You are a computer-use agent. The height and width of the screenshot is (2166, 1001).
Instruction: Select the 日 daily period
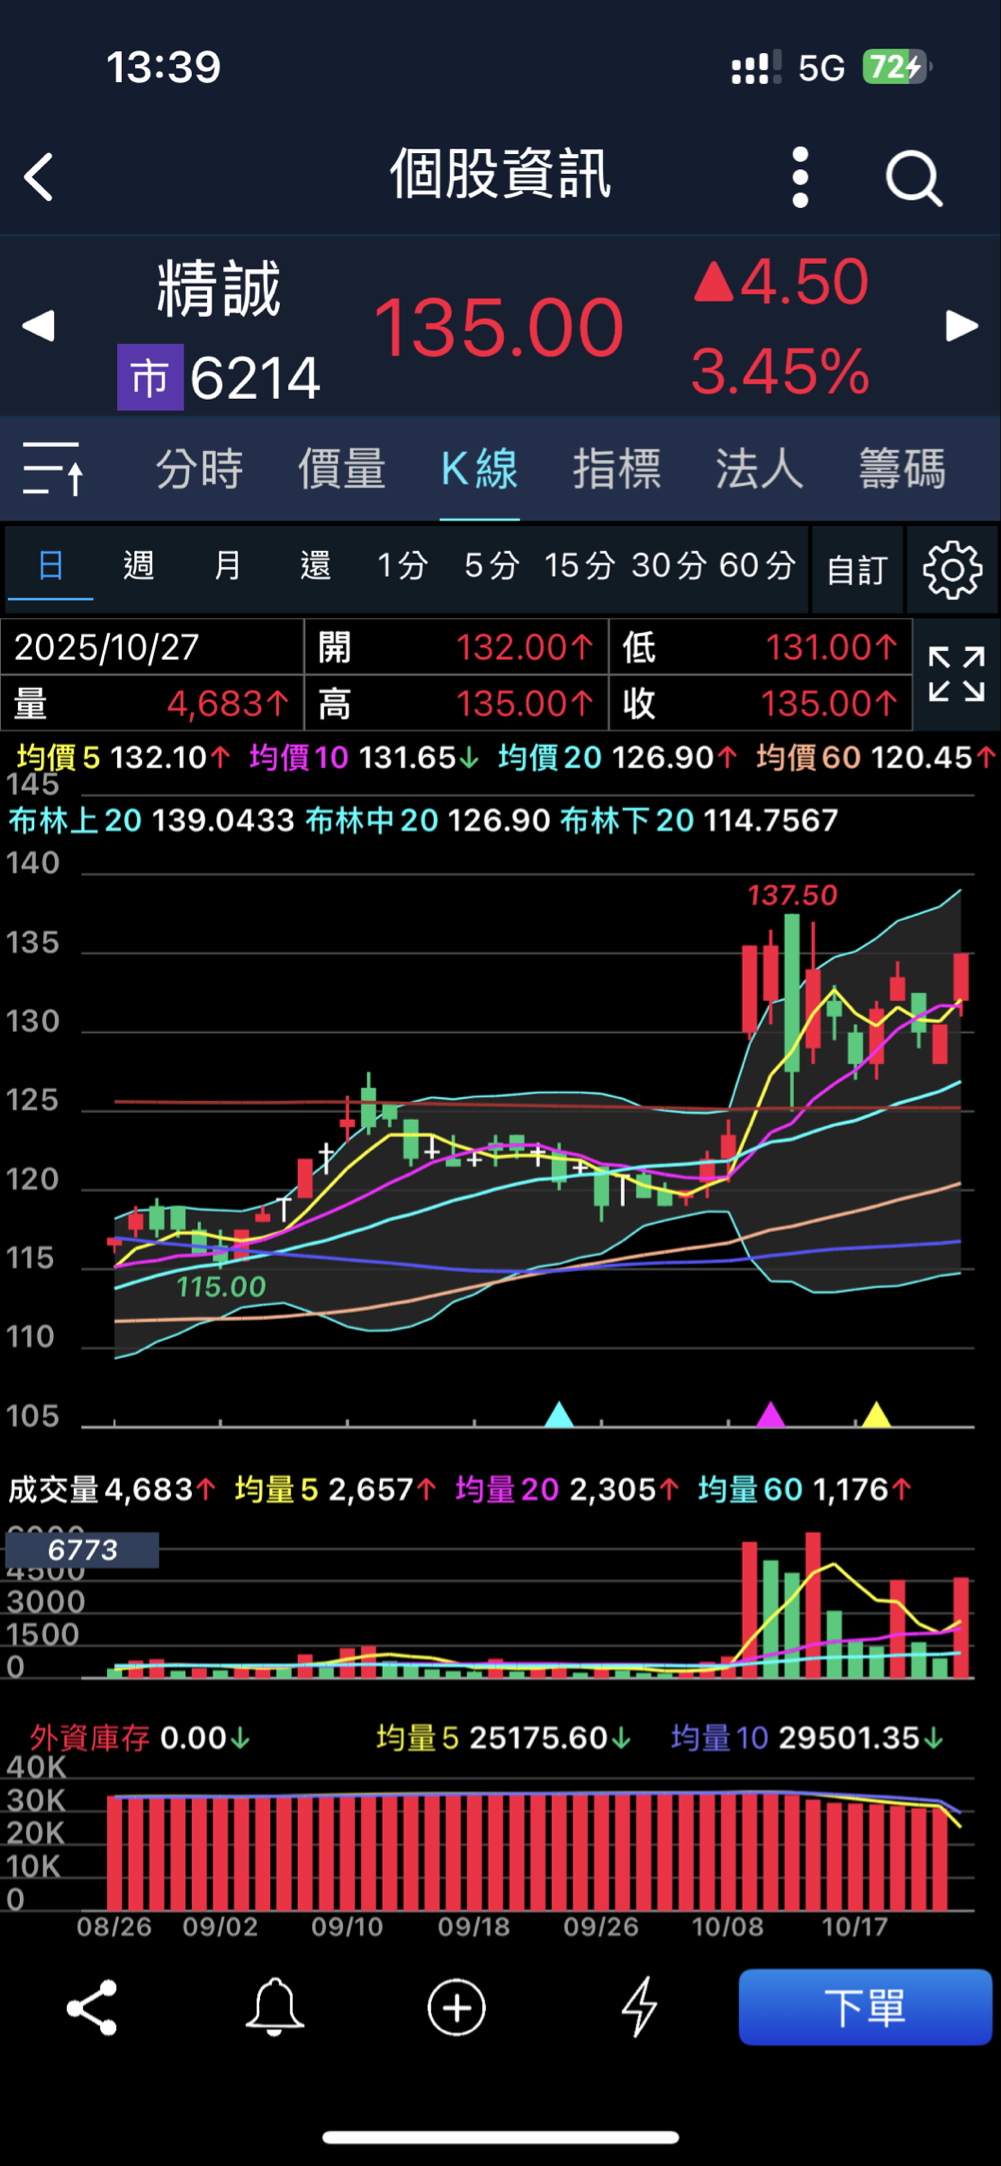[x=51, y=566]
